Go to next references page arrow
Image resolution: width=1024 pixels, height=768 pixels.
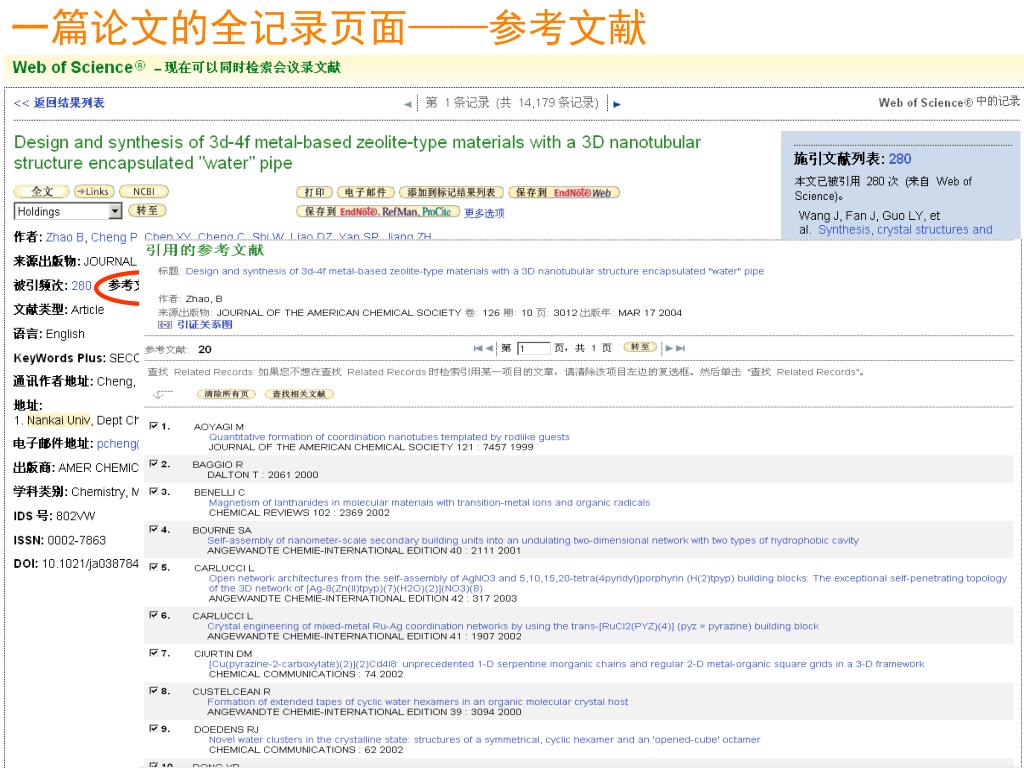pyautogui.click(x=669, y=348)
